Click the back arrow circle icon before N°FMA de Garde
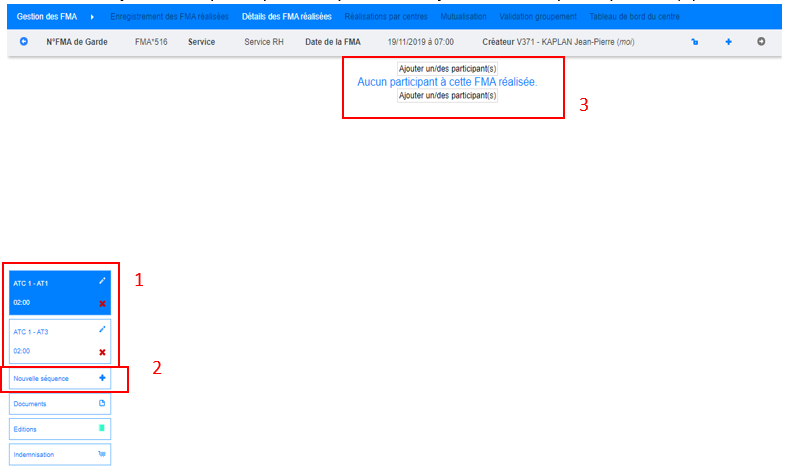 pos(23,42)
